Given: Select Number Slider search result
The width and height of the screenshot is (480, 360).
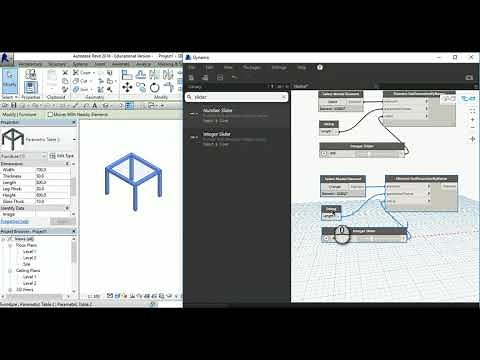Looking at the screenshot, I should [x=237, y=115].
